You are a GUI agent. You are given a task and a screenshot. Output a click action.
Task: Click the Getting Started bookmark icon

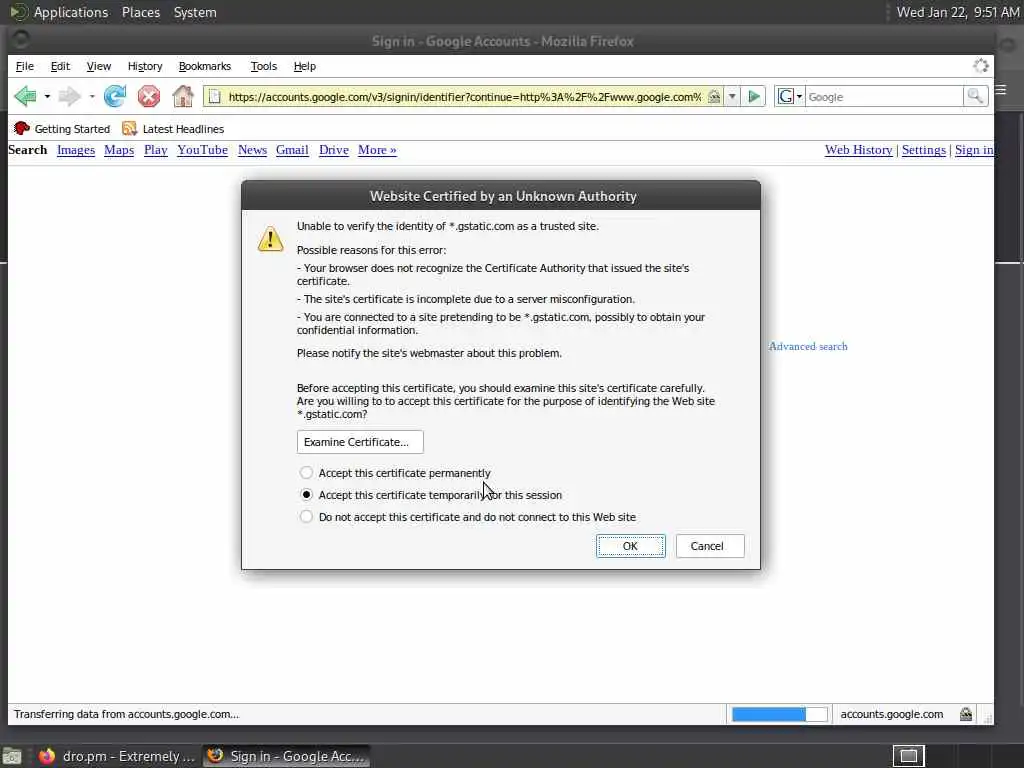[22, 129]
